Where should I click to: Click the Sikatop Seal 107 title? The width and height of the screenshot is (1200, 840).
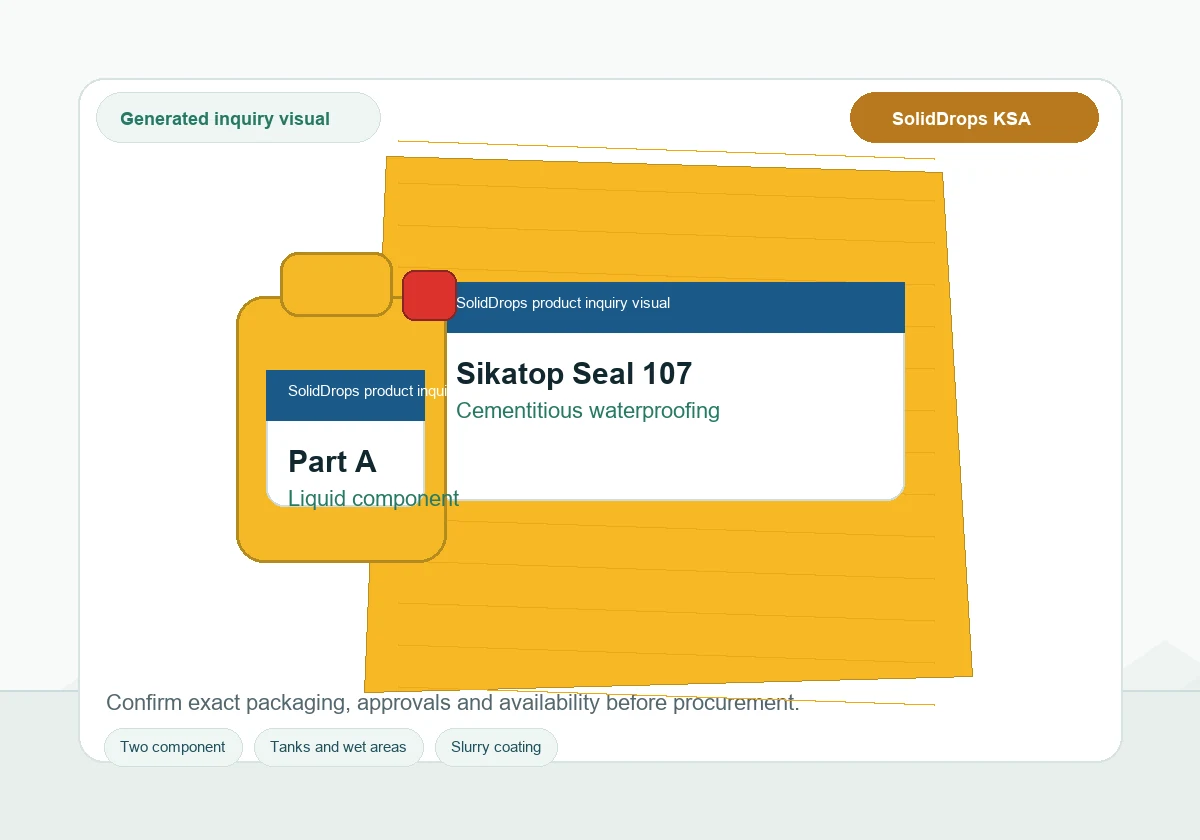click(x=574, y=373)
